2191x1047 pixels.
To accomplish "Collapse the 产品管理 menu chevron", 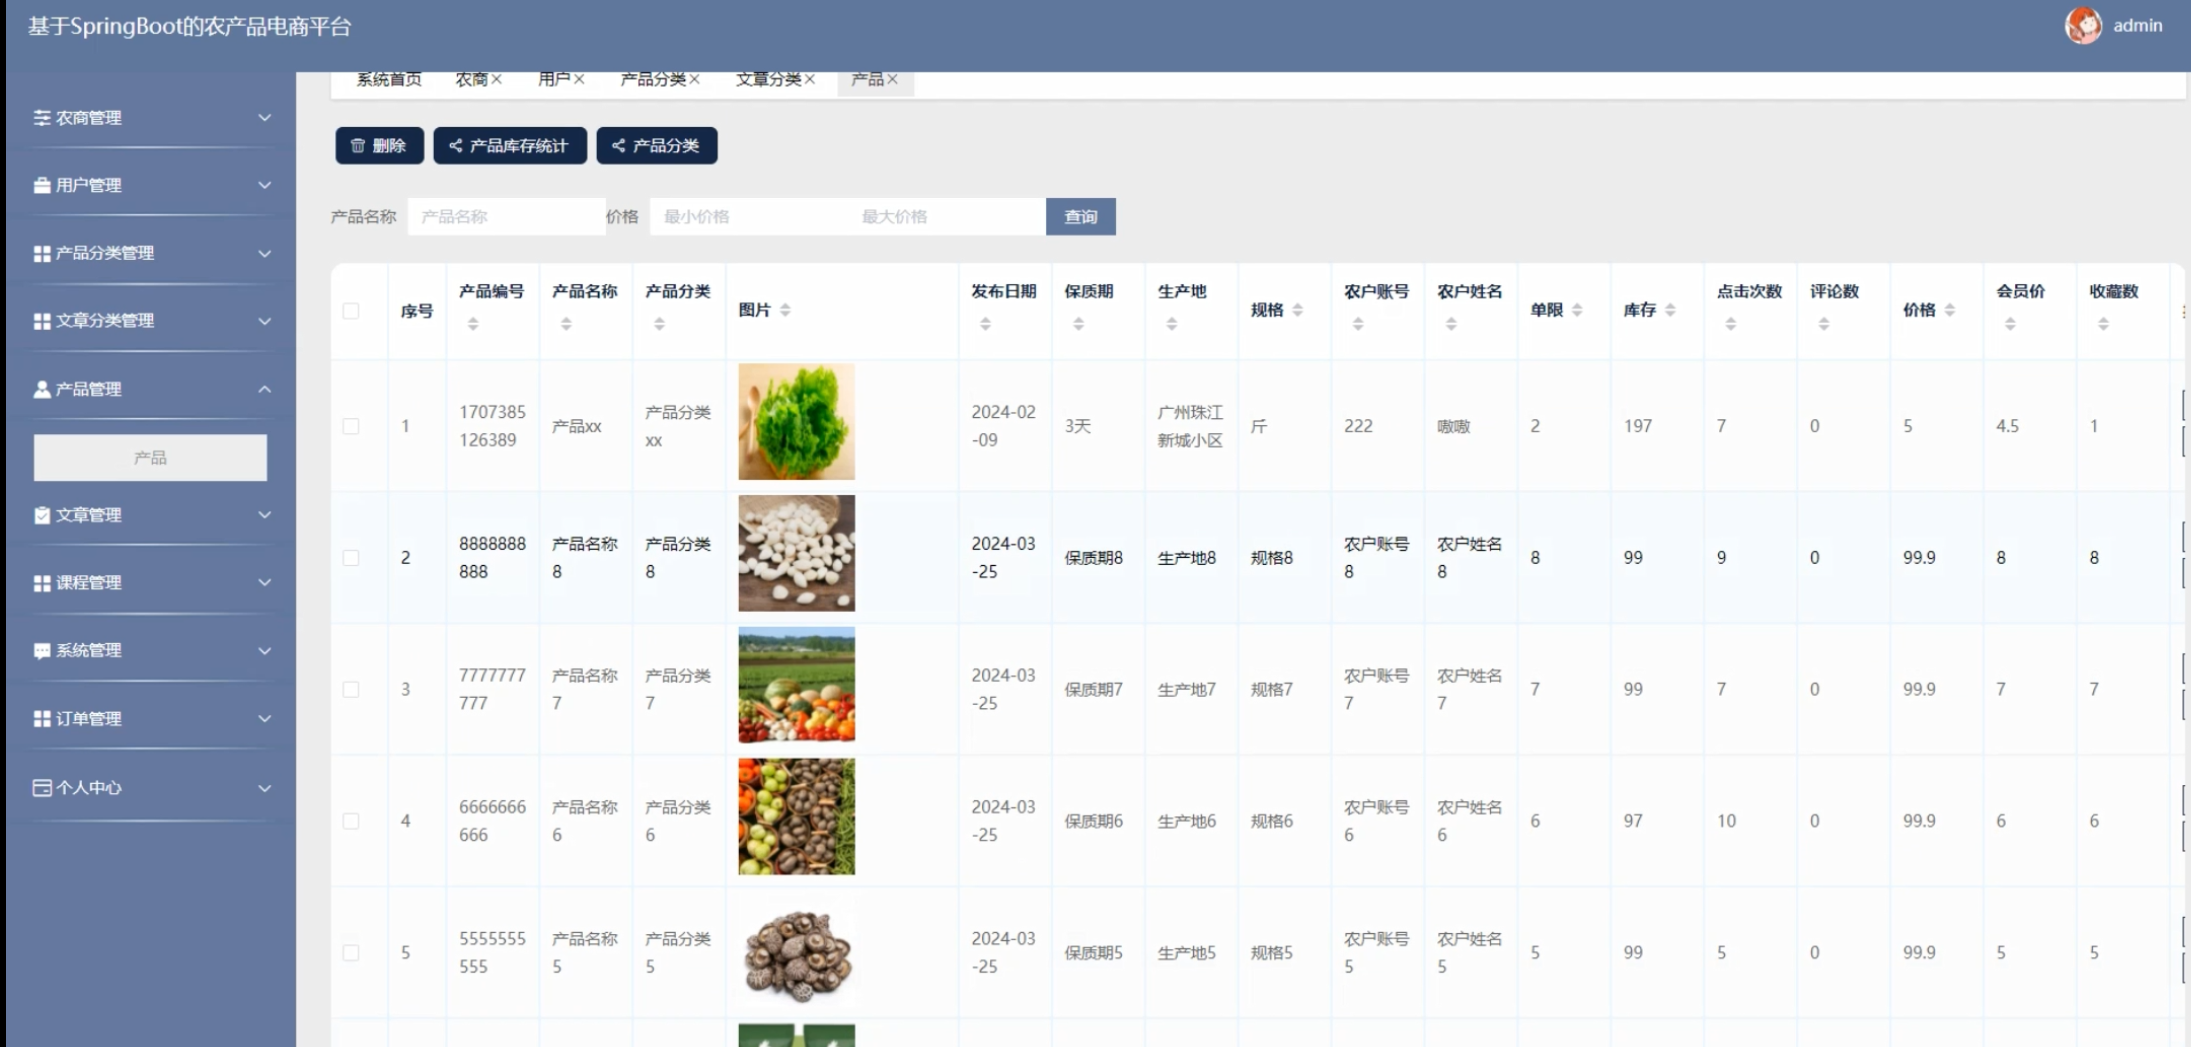I will tap(264, 389).
